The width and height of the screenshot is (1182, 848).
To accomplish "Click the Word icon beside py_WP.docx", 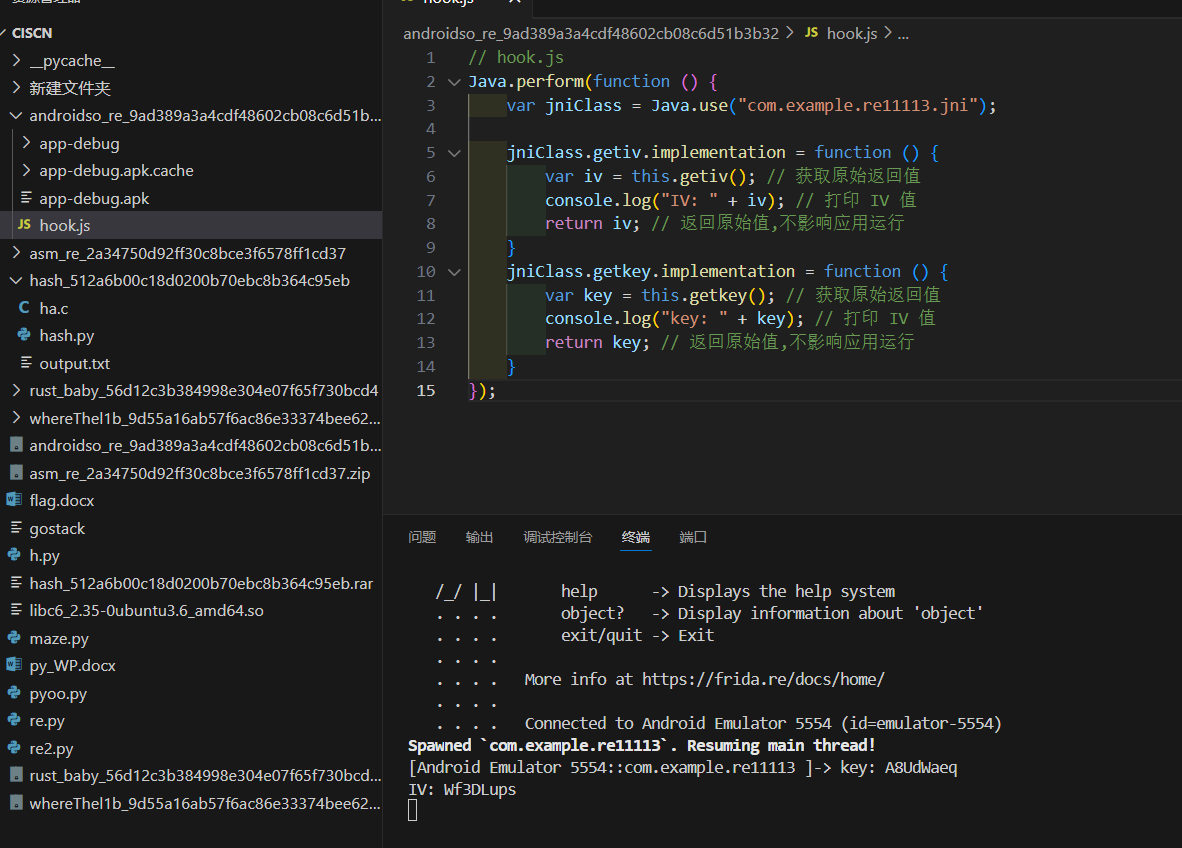I will (x=14, y=665).
